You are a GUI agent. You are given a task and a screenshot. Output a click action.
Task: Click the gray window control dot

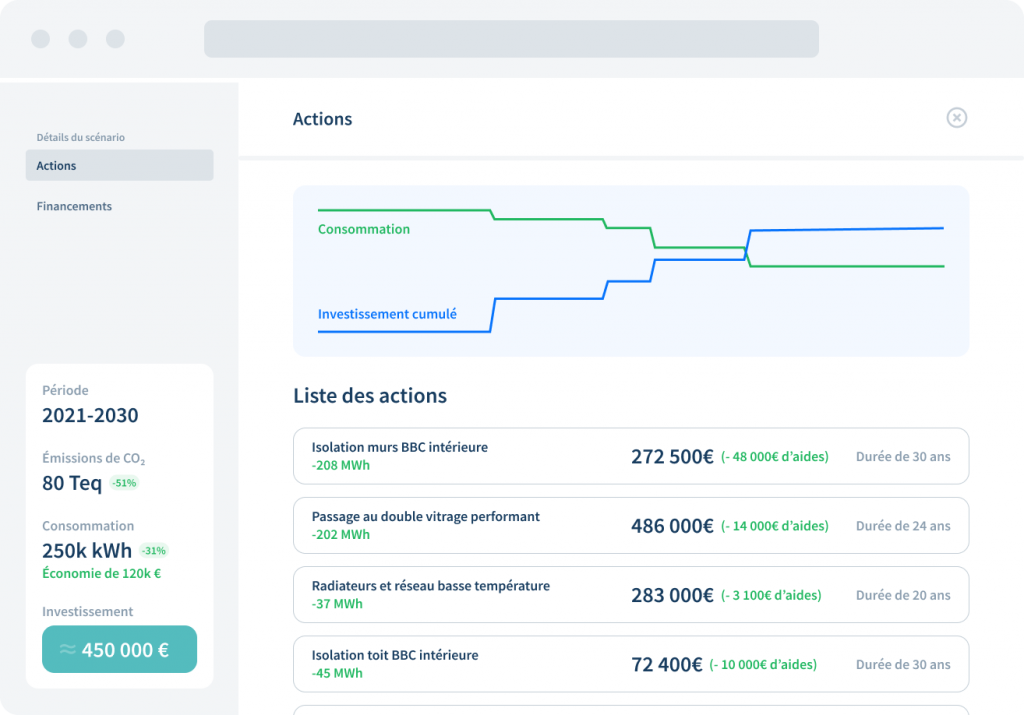115,39
